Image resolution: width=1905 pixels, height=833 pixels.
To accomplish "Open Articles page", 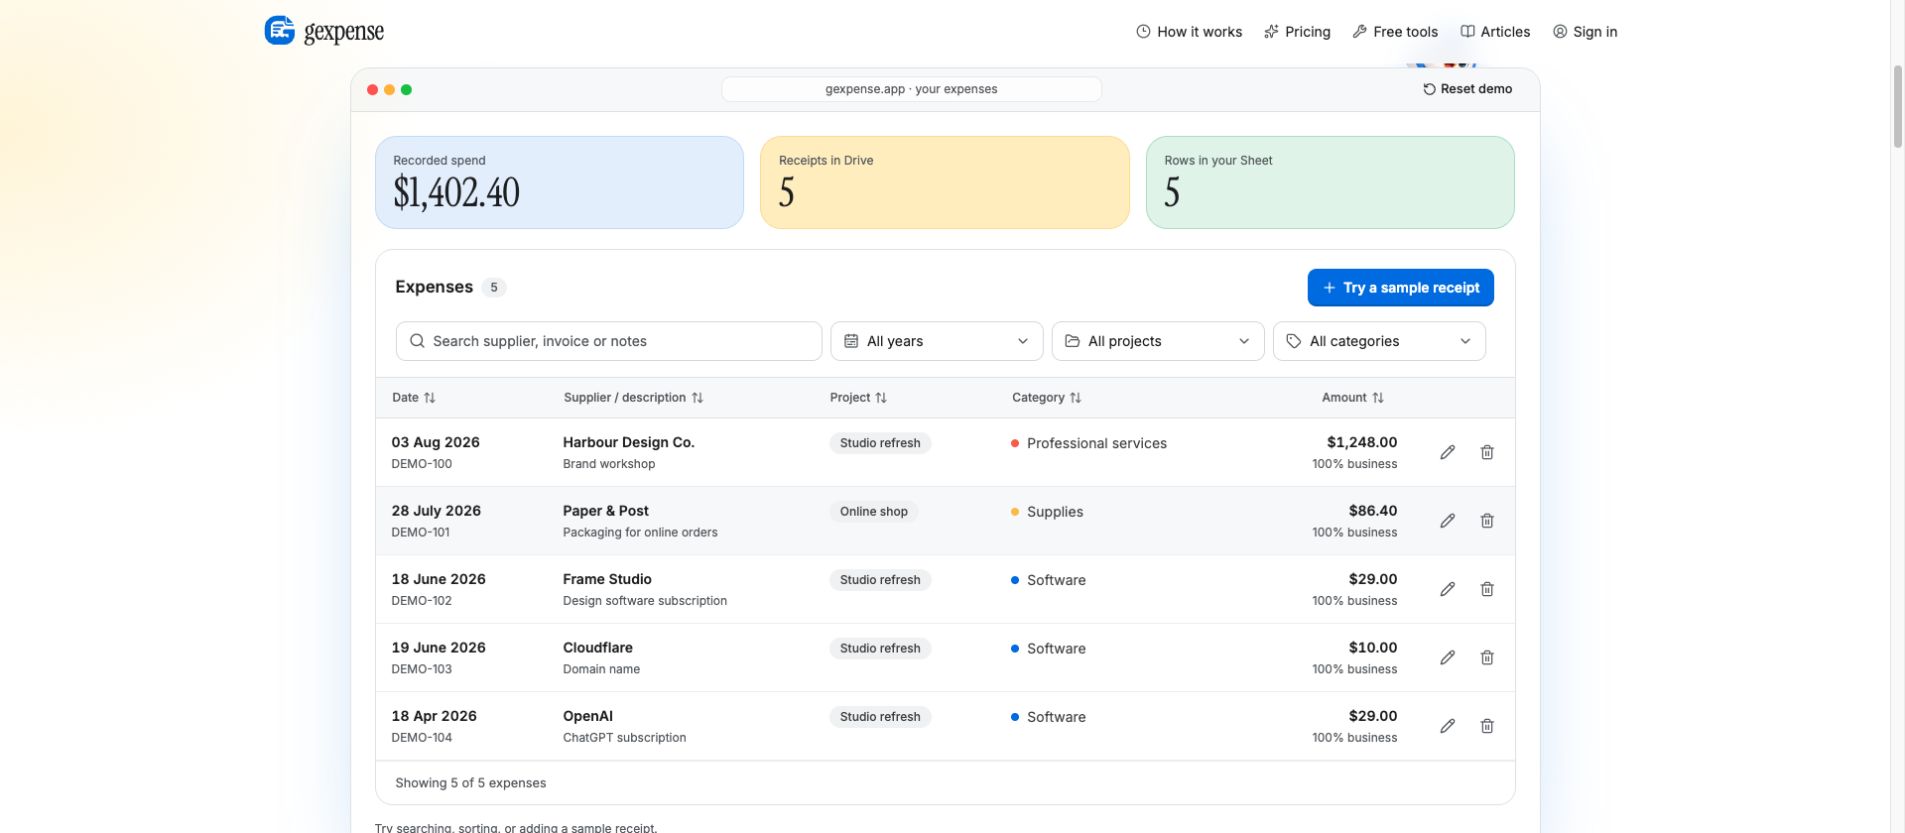I will click(x=1495, y=32).
